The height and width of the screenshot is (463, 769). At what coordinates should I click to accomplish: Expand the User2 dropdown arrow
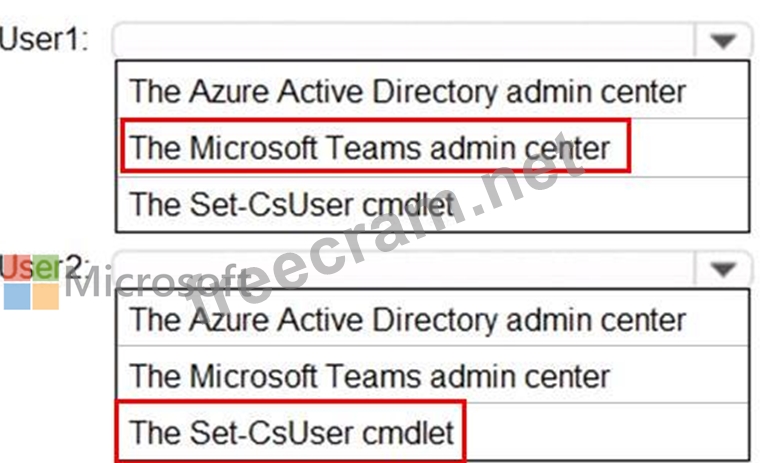click(x=723, y=268)
